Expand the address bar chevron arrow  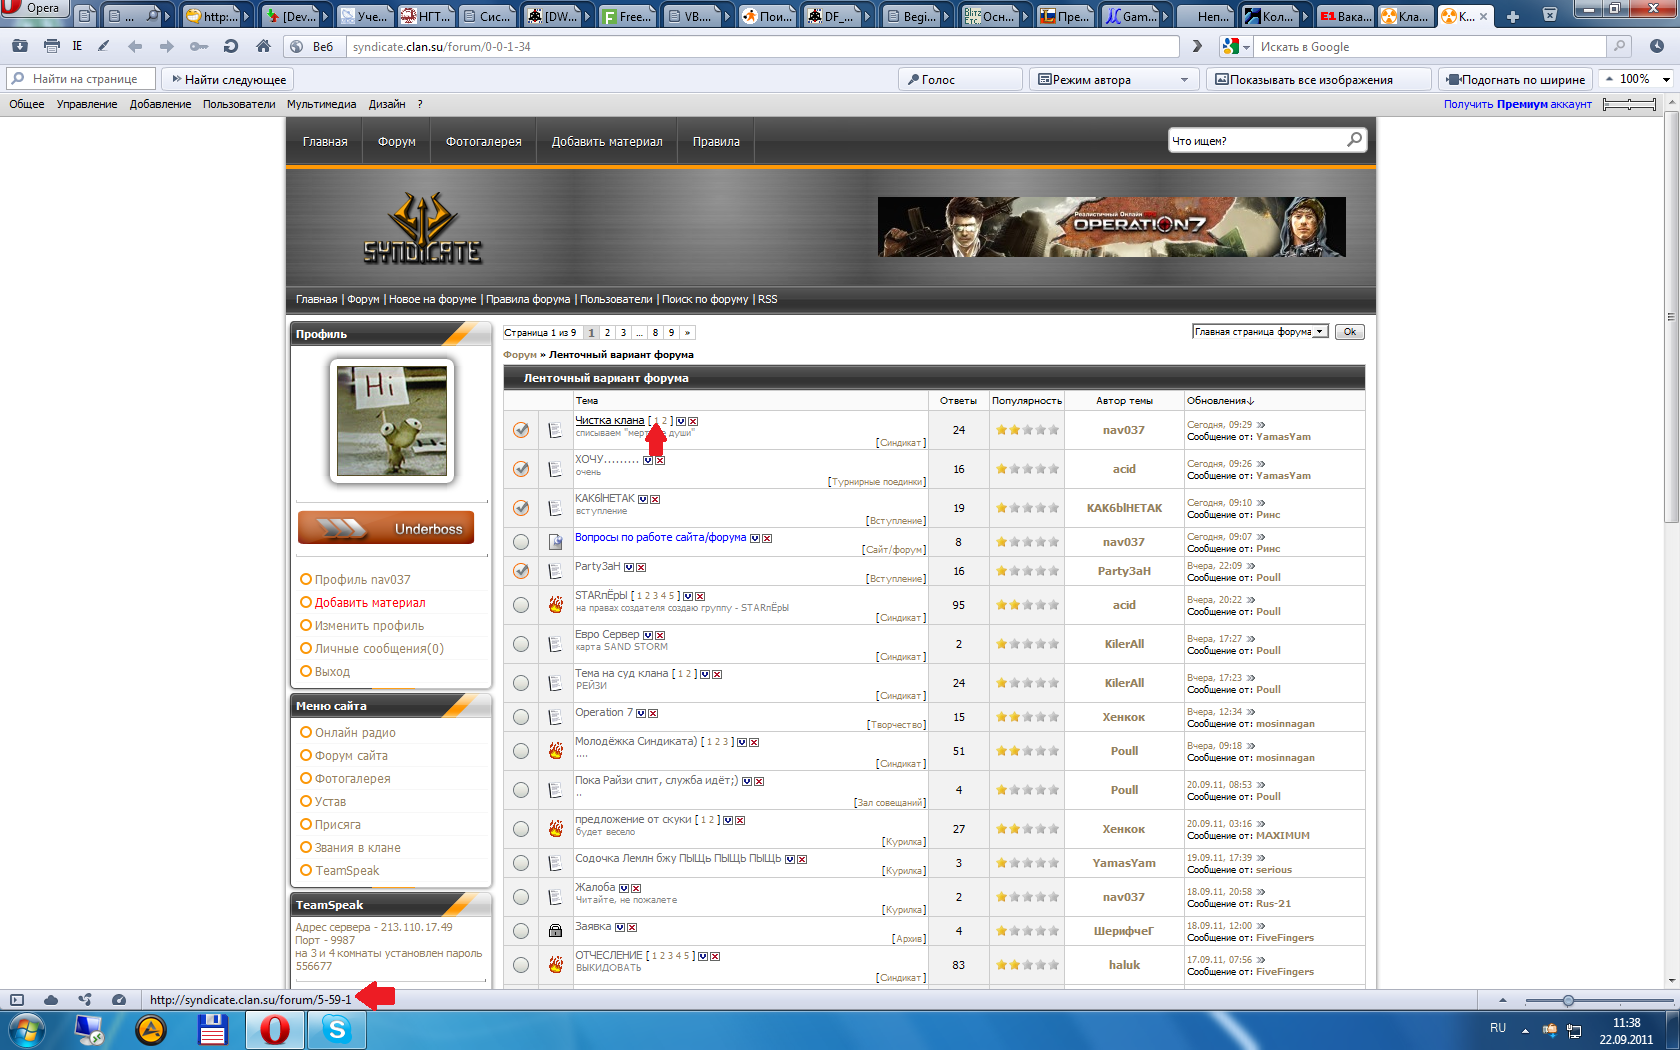coord(1197,46)
